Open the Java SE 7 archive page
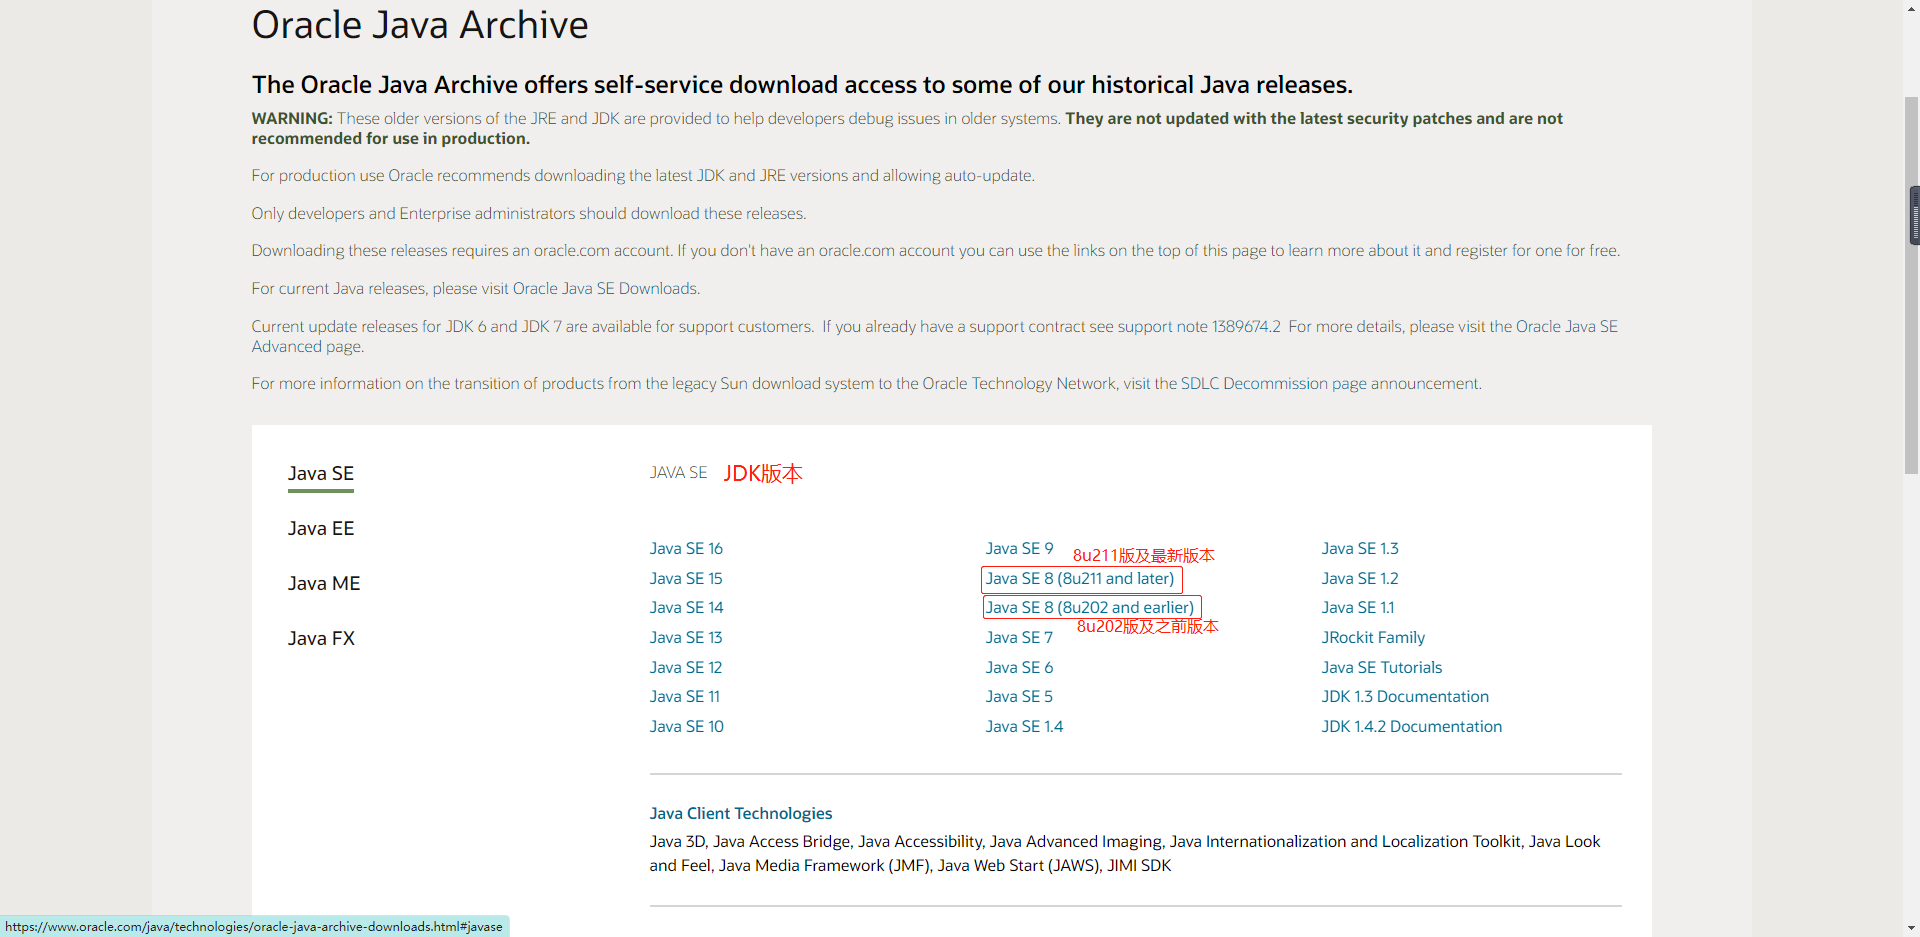 click(1018, 637)
